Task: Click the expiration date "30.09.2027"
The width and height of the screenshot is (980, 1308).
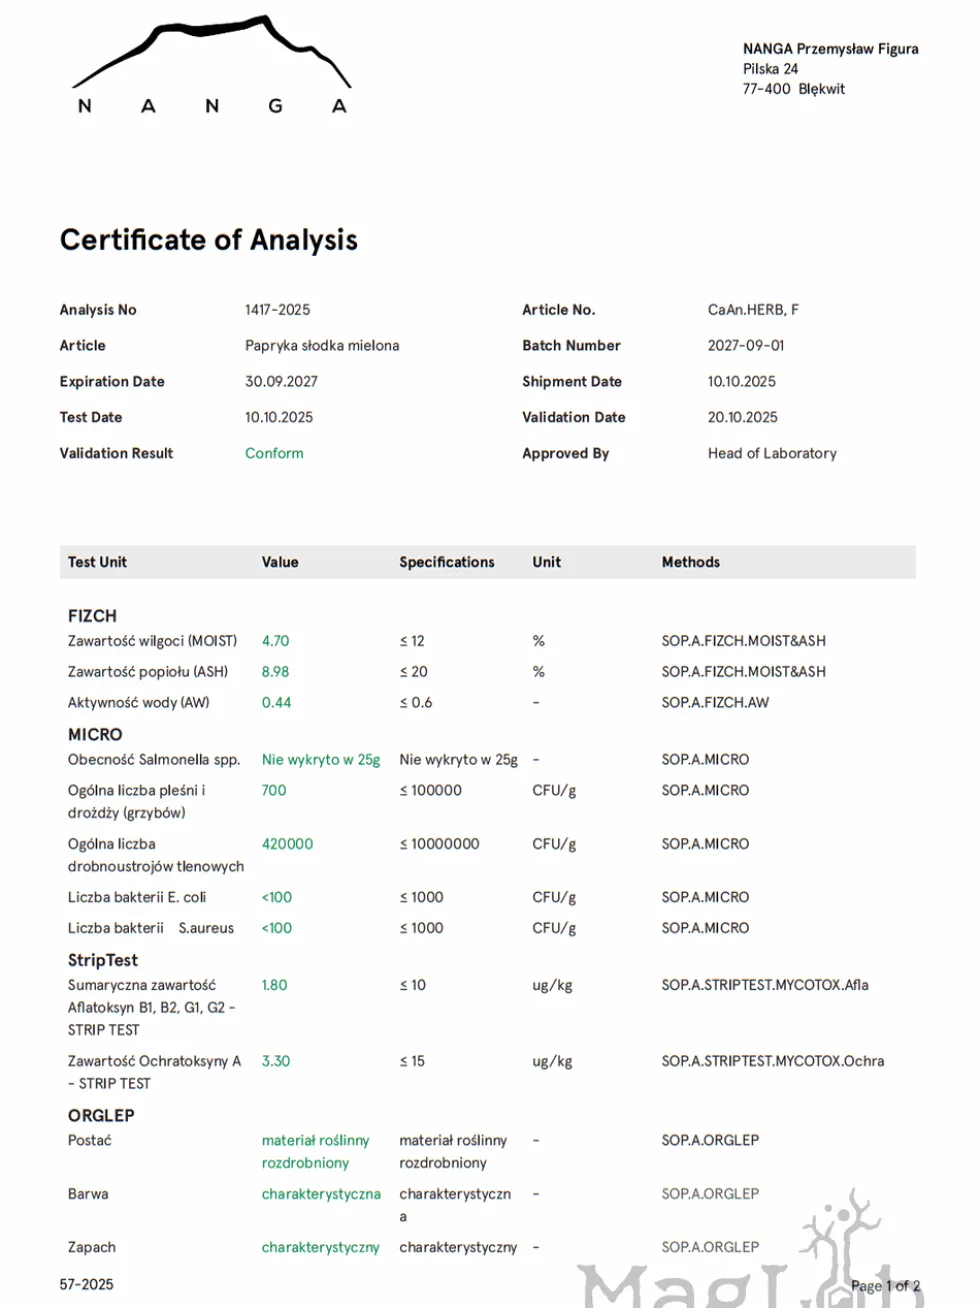Action: tap(282, 382)
